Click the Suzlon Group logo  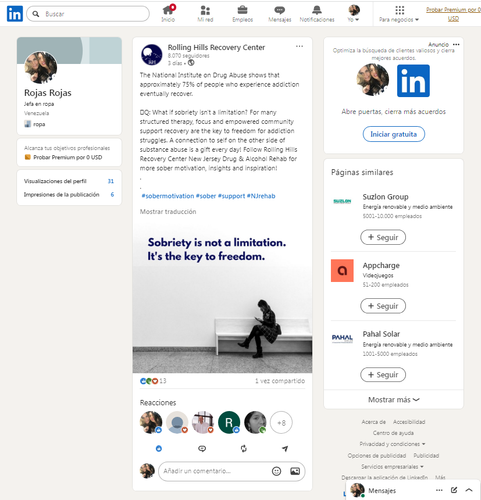(342, 201)
